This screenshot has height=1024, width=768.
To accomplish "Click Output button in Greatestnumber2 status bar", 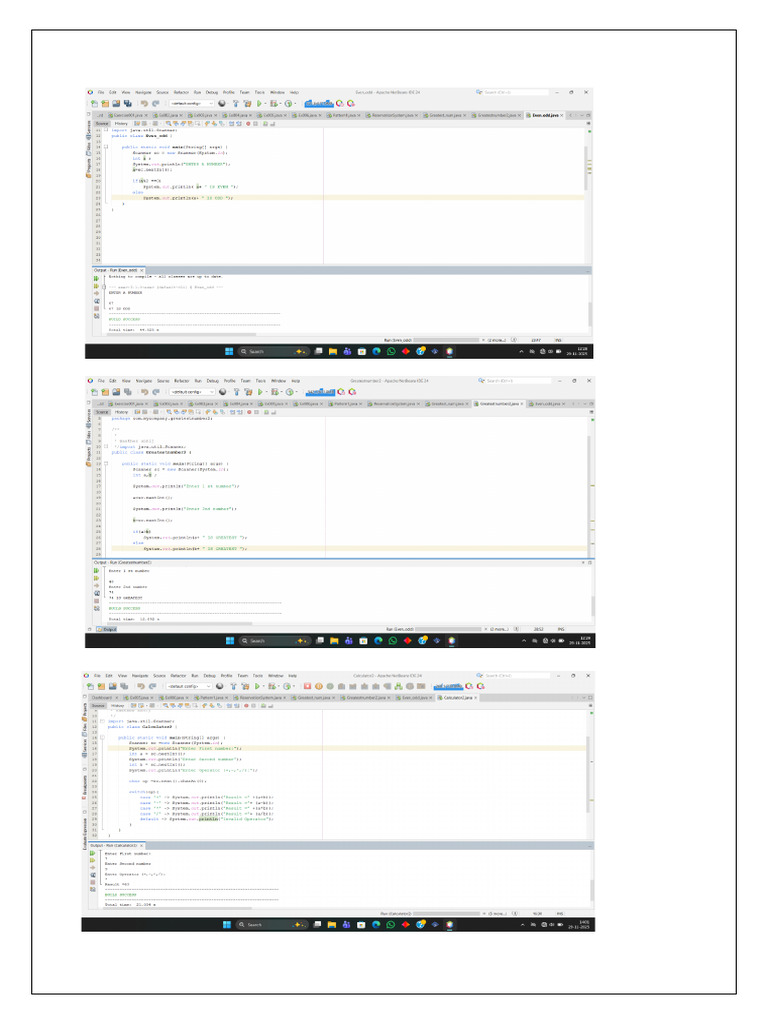I will click(x=107, y=629).
